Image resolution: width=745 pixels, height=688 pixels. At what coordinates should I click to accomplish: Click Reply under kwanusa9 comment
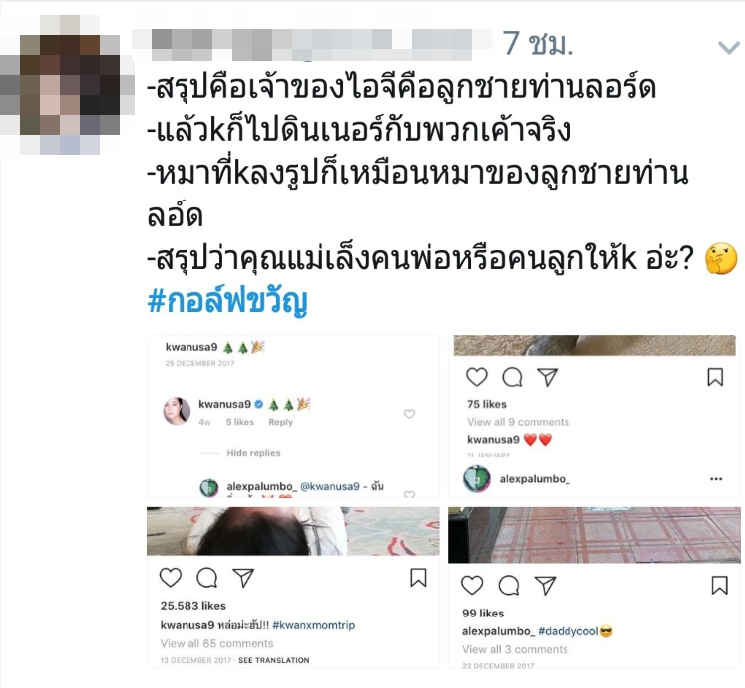(x=280, y=422)
